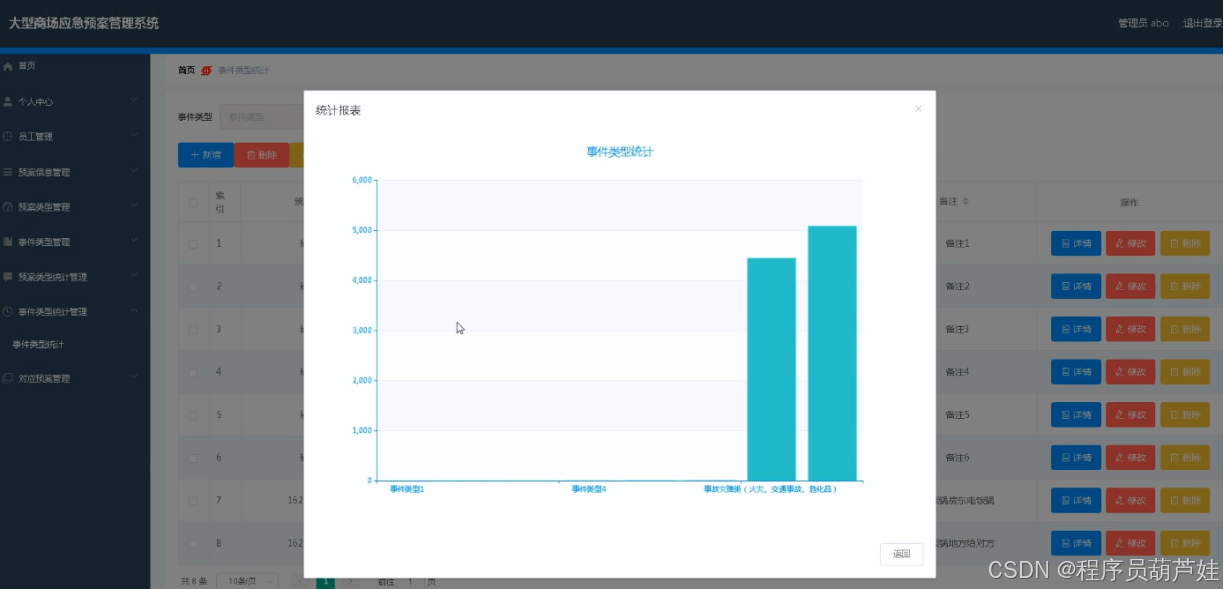Click the 事件类型4 axis label
Viewport: 1224px width, 590px height.
[589, 489]
